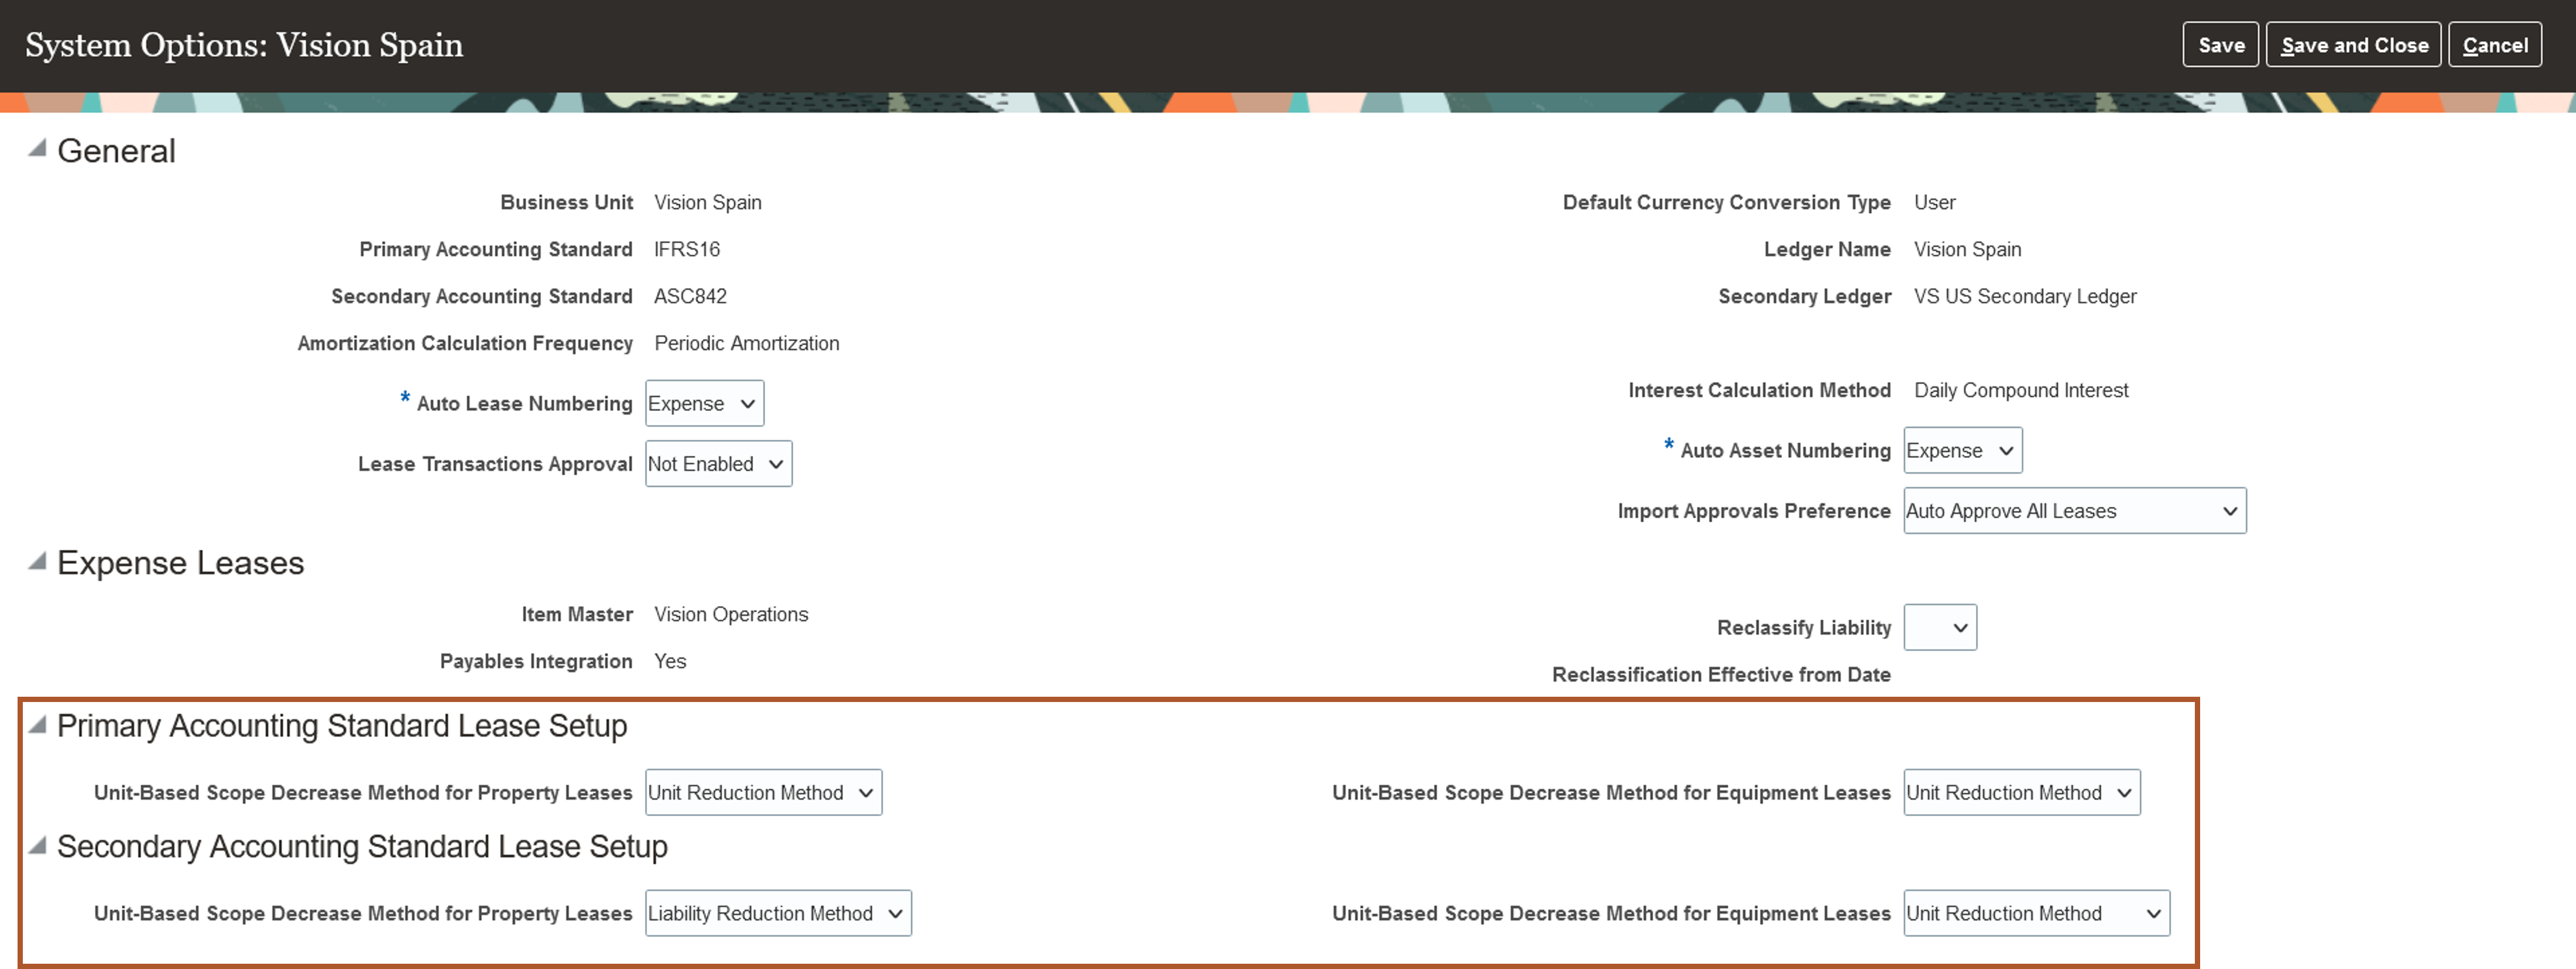This screenshot has height=969, width=2576.
Task: Click the disclosure triangle beside Expense Leases
Action: [37, 561]
